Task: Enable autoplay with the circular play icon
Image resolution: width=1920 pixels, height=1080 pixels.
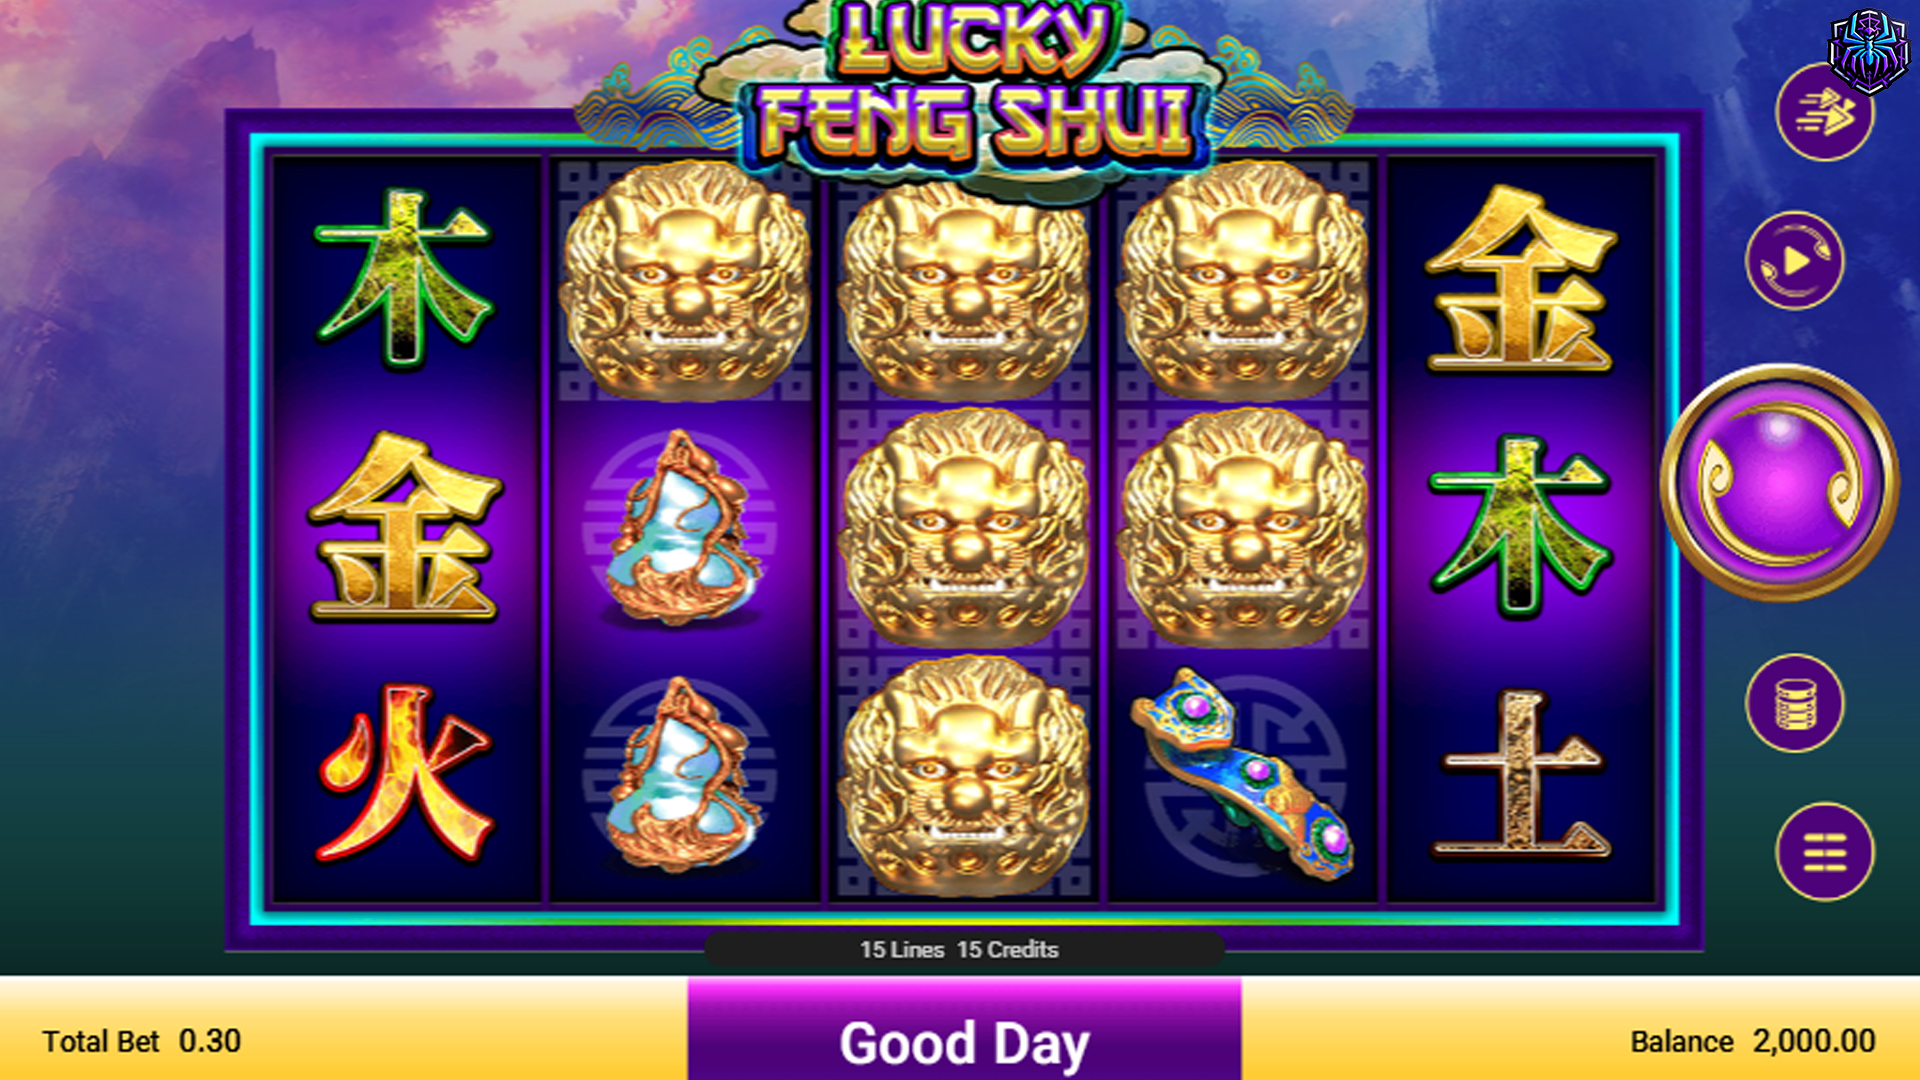Action: click(1795, 261)
